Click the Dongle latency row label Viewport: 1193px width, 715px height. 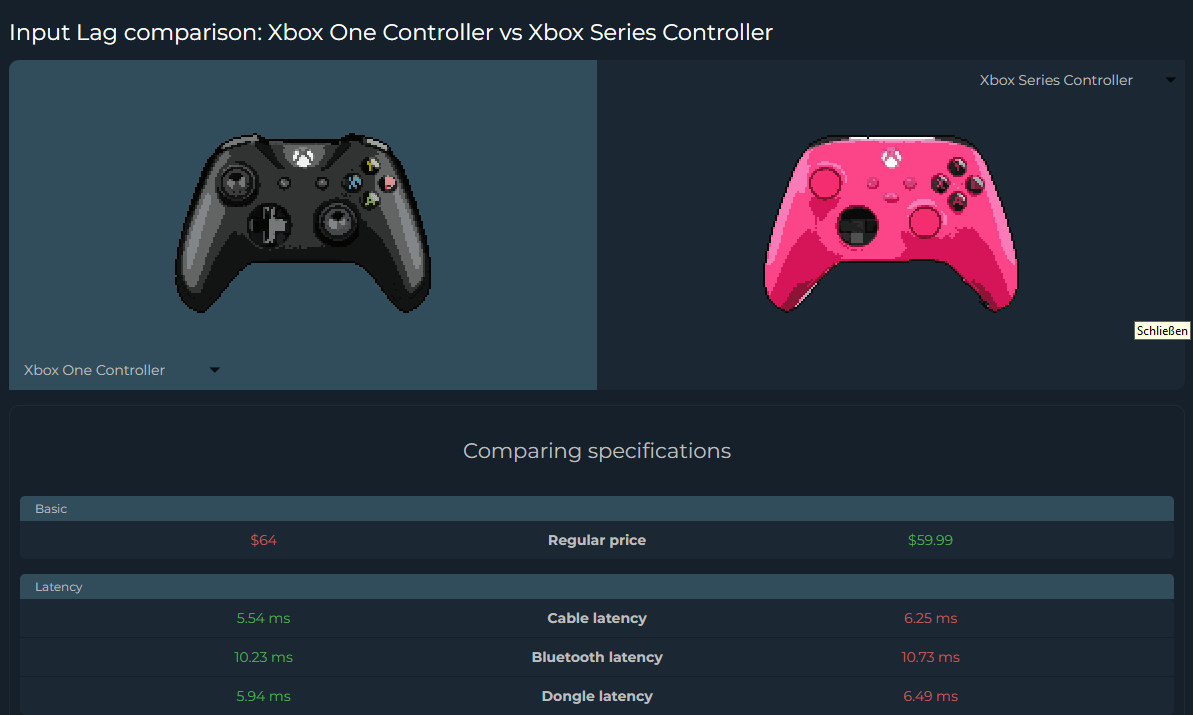(x=596, y=696)
